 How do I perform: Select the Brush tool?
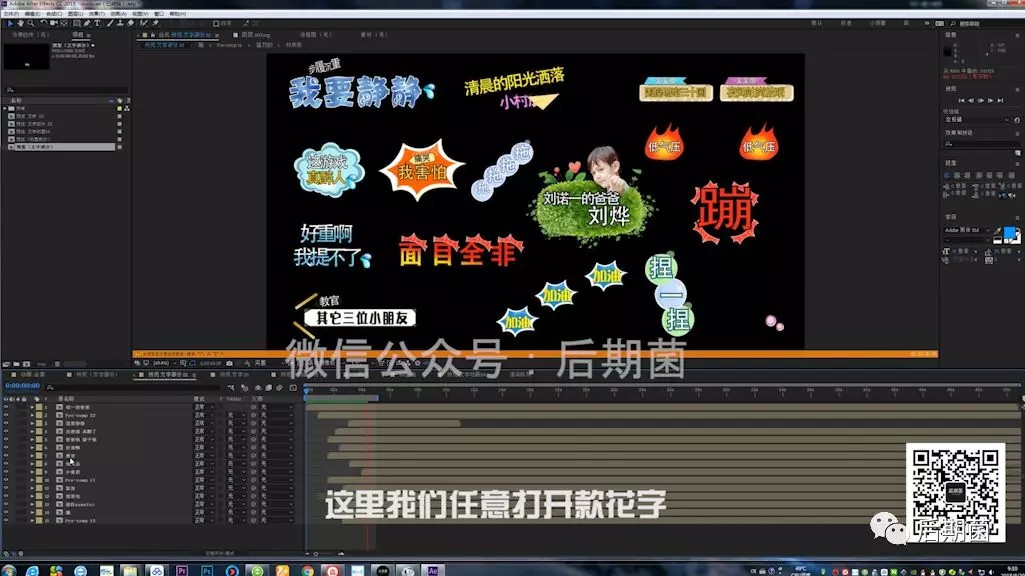tap(110, 23)
